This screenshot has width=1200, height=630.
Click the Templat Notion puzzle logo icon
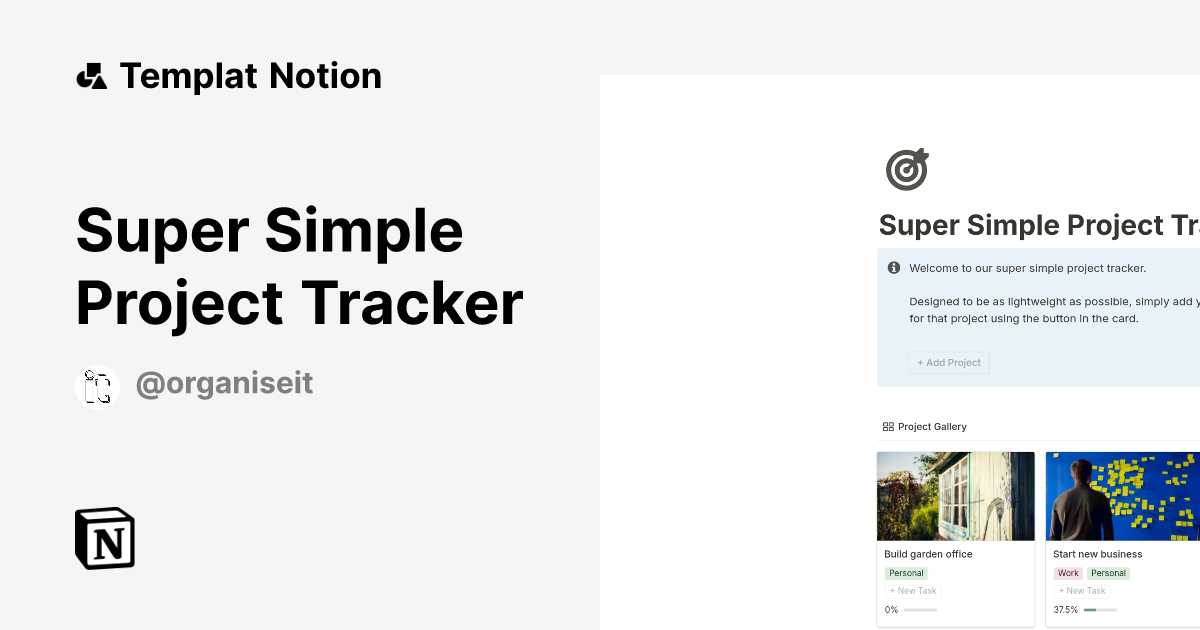pos(92,75)
